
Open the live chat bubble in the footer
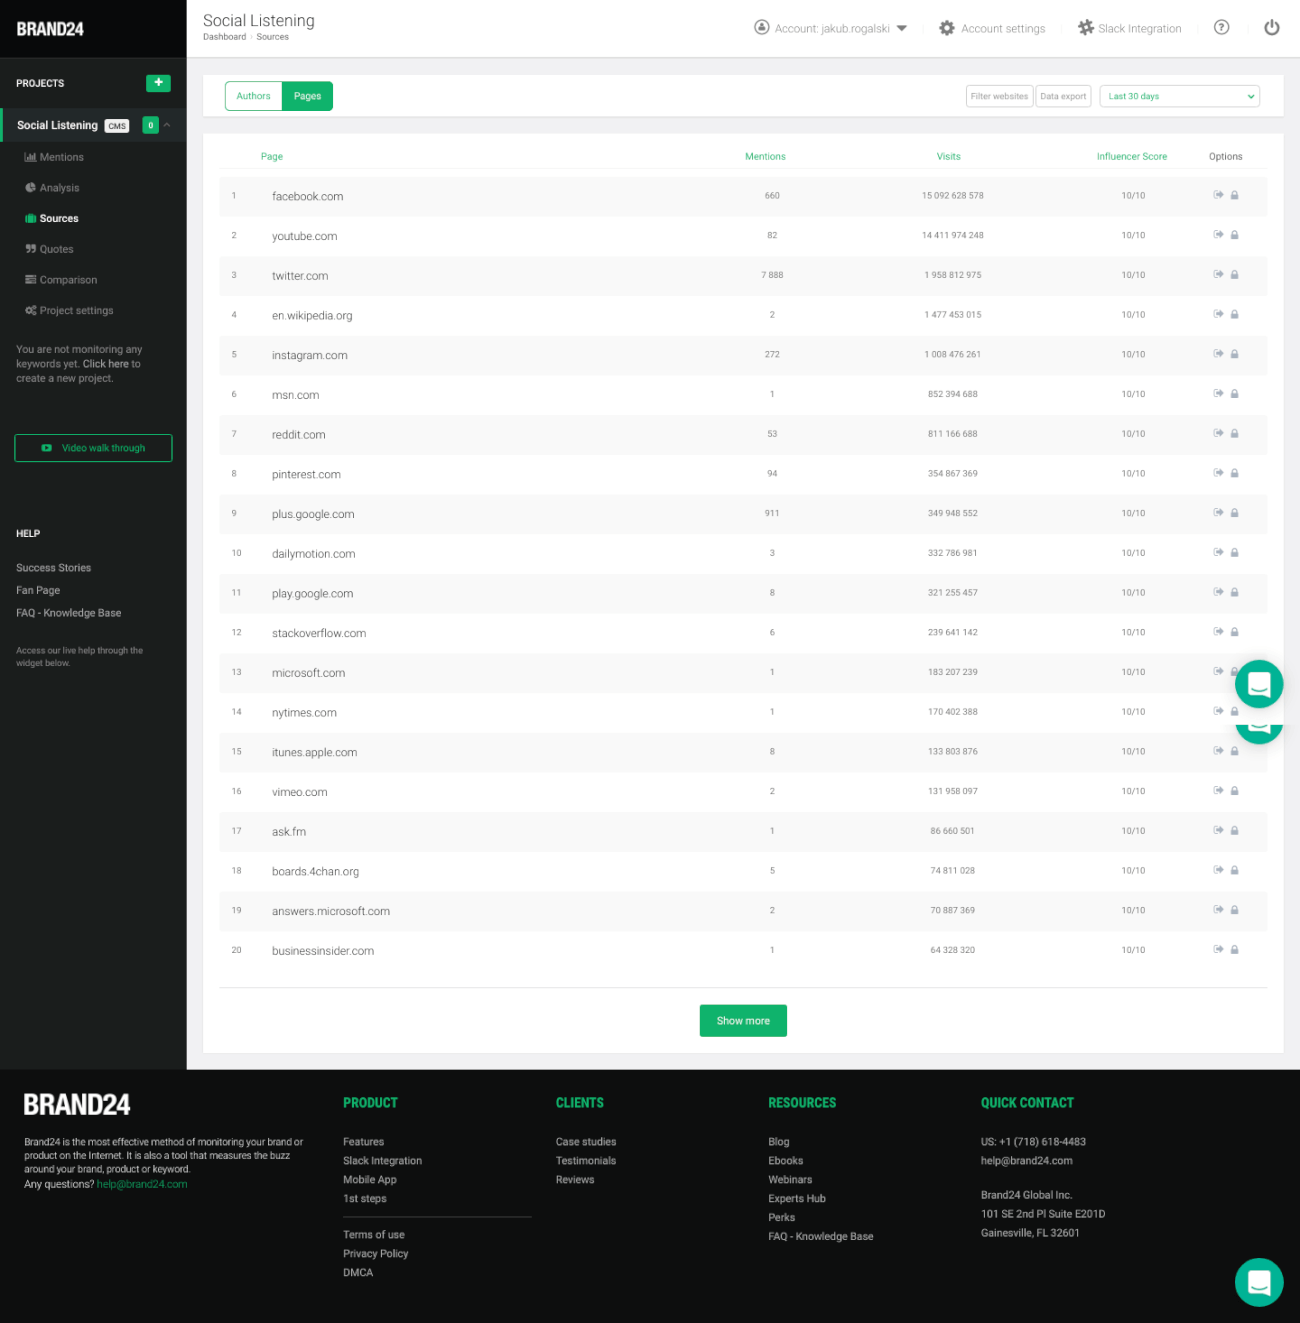click(1259, 1282)
